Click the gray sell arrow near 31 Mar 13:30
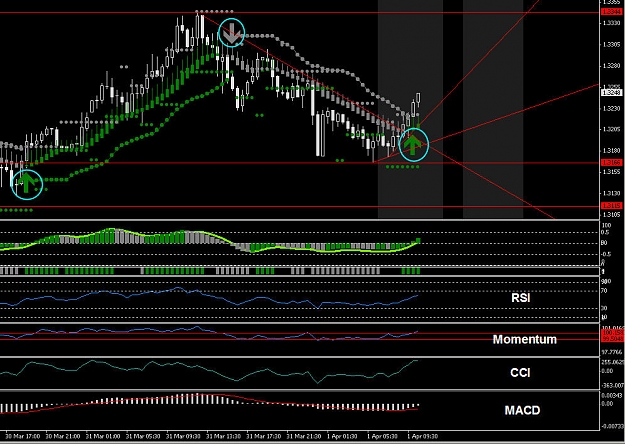Screen dimensions: 625x444 pyautogui.click(x=231, y=34)
